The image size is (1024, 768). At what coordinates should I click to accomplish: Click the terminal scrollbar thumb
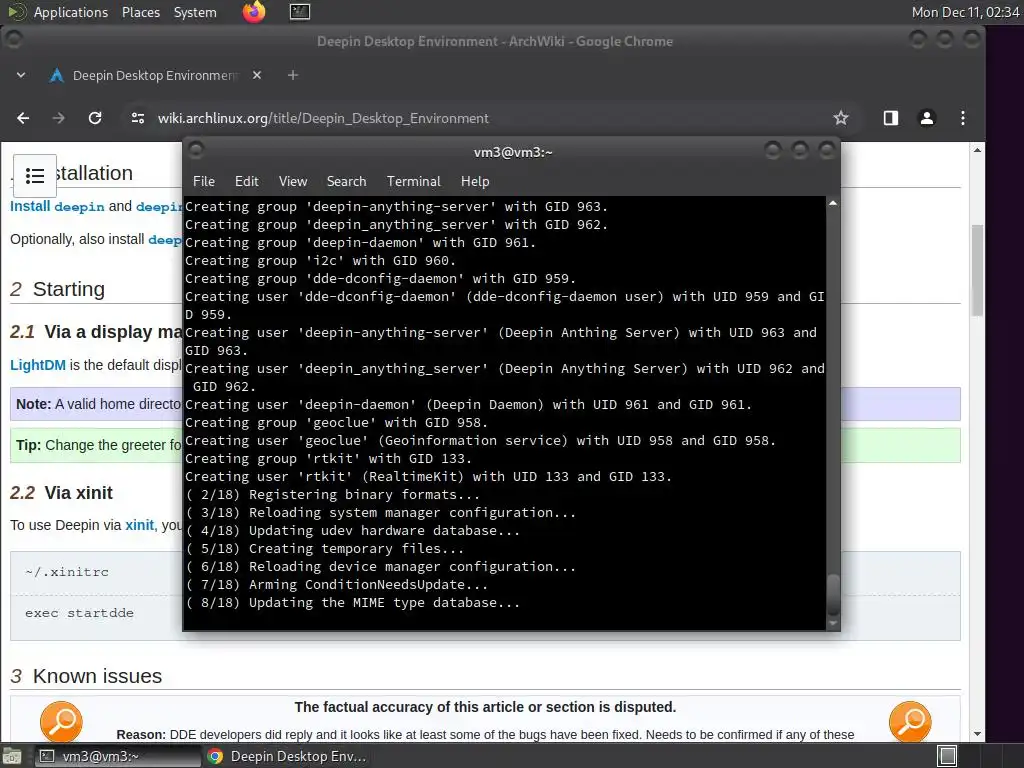click(x=833, y=595)
